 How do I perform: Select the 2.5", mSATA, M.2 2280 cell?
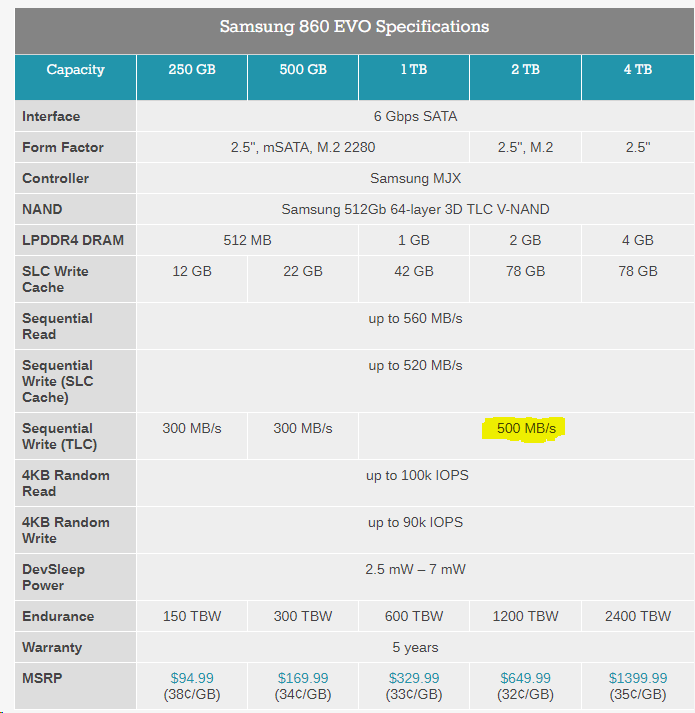[x=303, y=147]
